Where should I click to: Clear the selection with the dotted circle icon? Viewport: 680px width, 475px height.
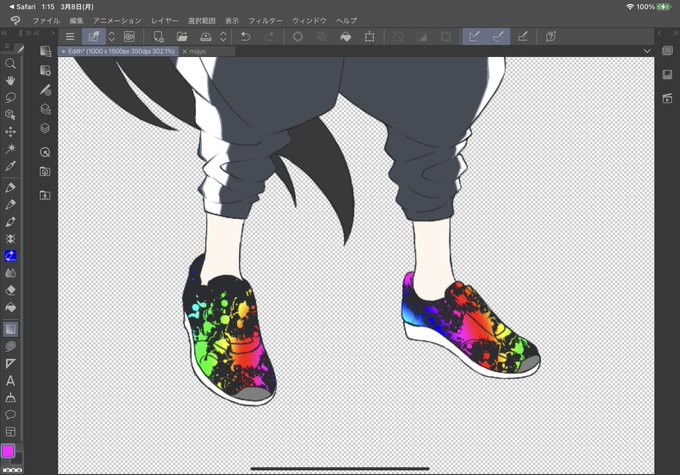click(x=298, y=37)
